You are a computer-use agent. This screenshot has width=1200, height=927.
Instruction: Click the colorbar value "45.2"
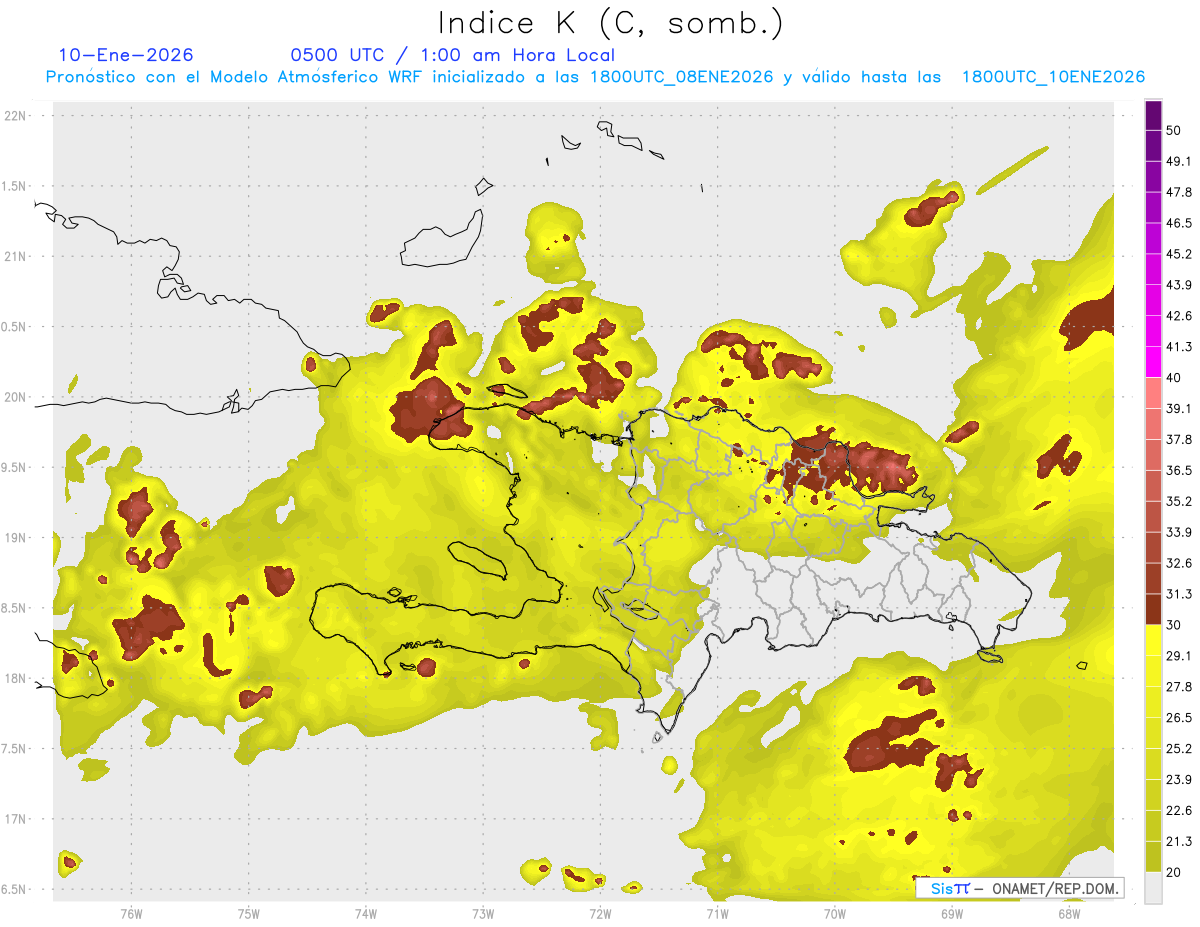point(1178,254)
